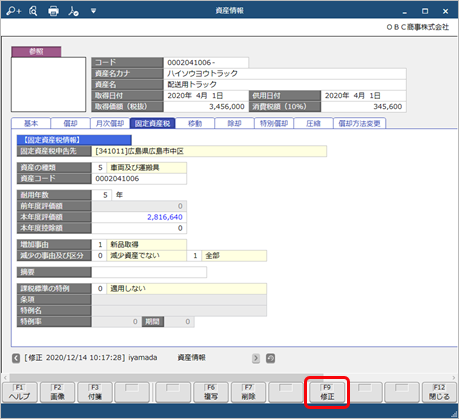Click the search magnifier icon in title bar
Image resolution: width=459 pixels, height=419 pixels.
coord(33,11)
